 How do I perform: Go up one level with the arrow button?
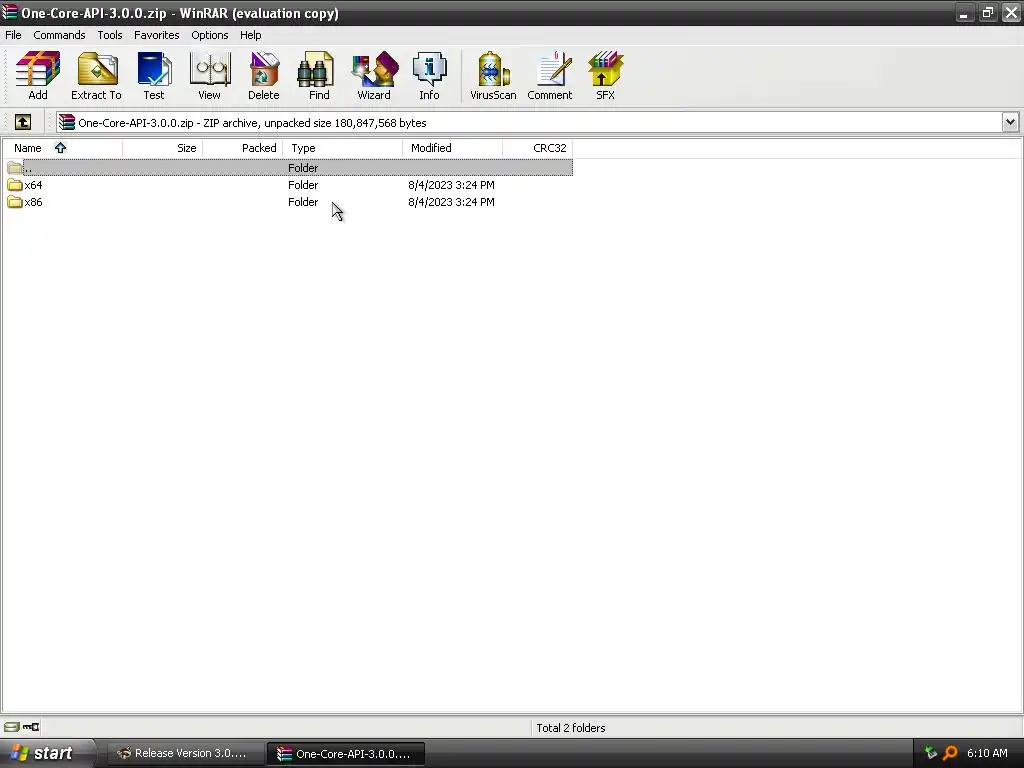(23, 122)
